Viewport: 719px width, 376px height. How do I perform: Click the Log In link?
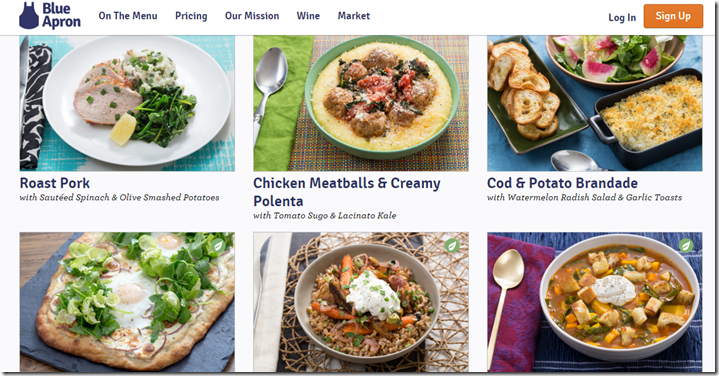(x=622, y=17)
